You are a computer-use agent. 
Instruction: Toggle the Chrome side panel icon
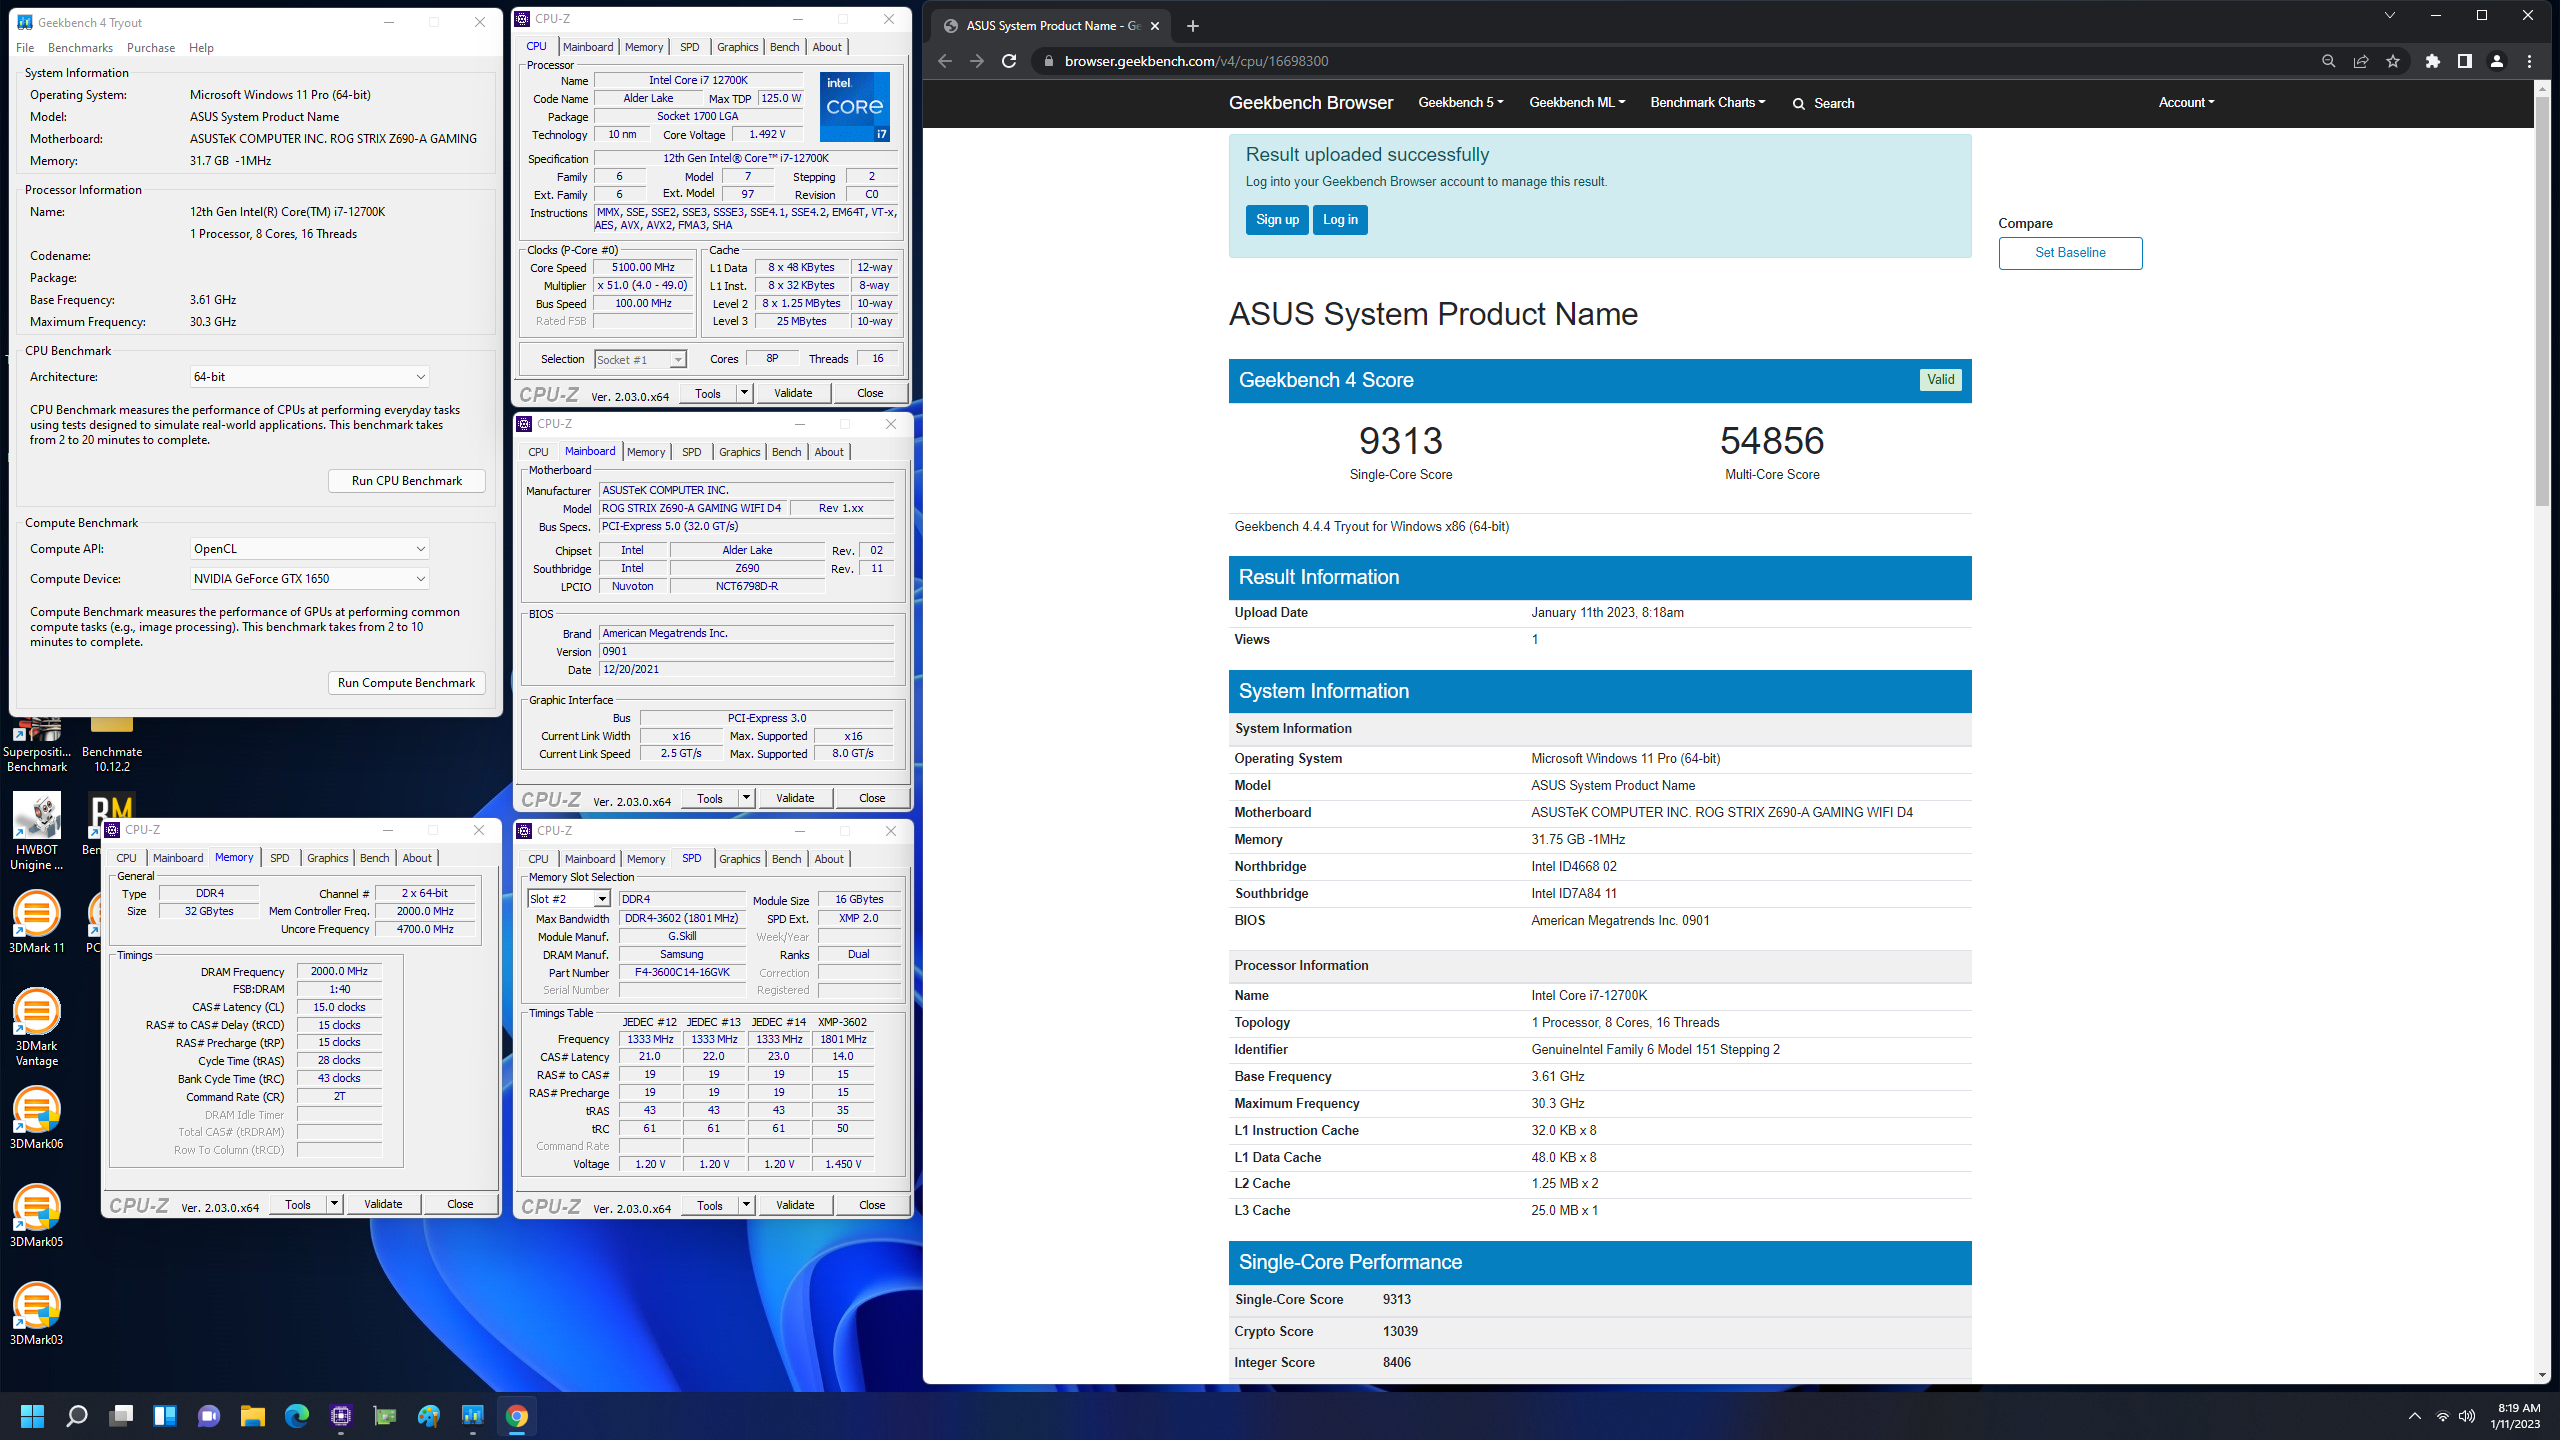(2465, 61)
